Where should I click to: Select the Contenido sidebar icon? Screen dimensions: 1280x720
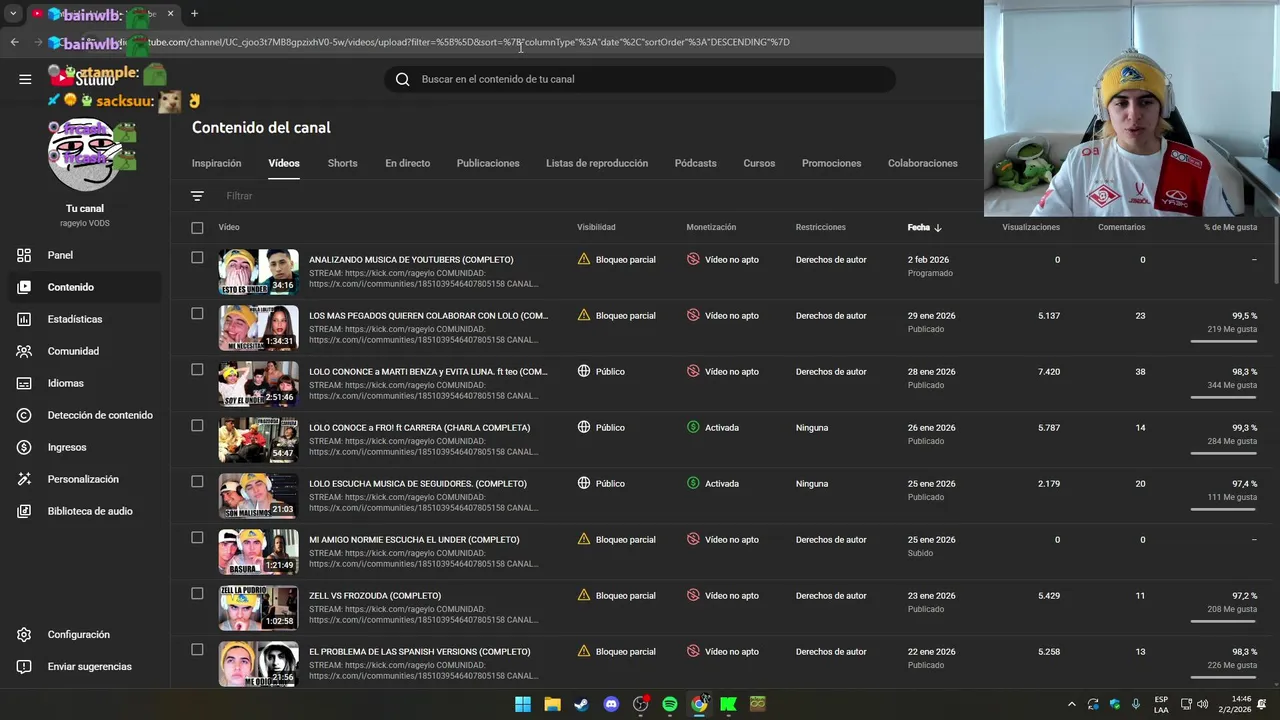pos(24,287)
